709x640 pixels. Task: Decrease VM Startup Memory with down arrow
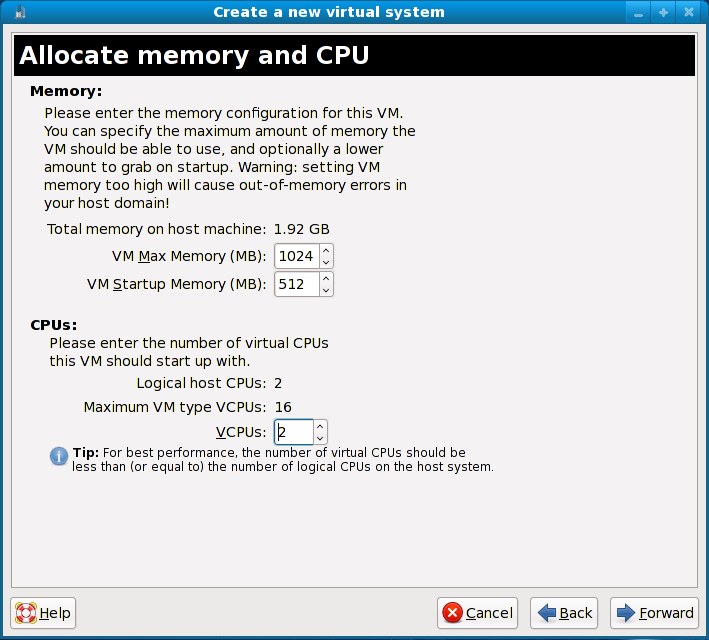[326, 291]
